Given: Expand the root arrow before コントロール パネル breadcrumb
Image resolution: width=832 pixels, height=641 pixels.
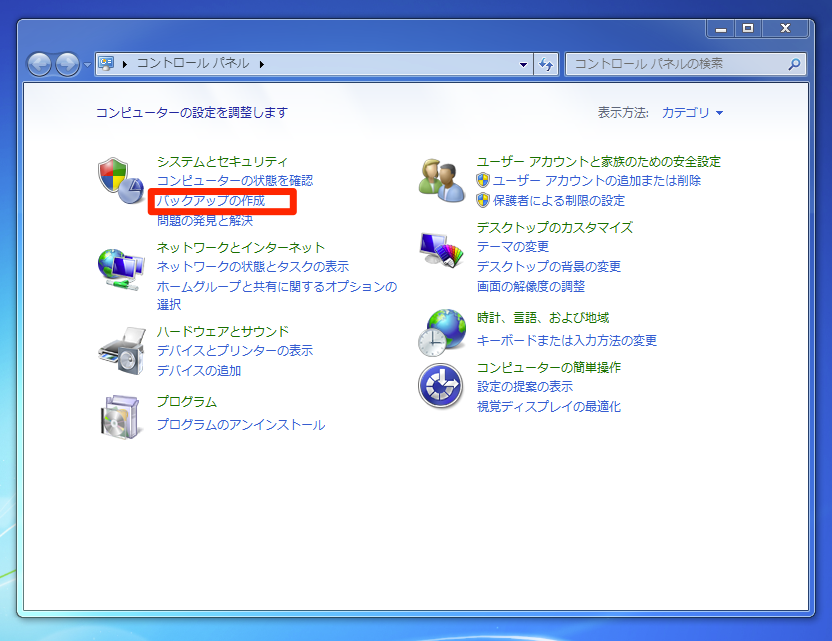Looking at the screenshot, I should (125, 64).
